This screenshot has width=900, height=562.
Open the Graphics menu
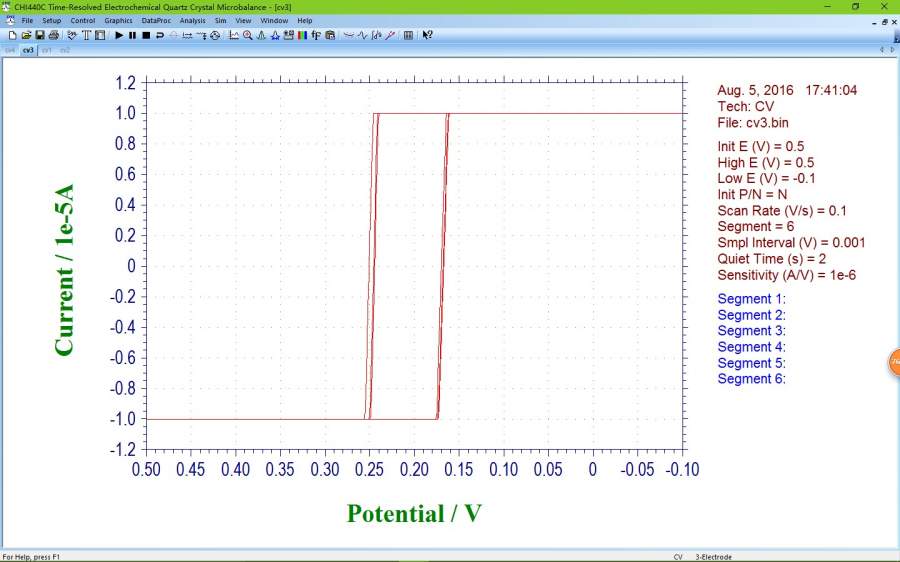(x=118, y=21)
